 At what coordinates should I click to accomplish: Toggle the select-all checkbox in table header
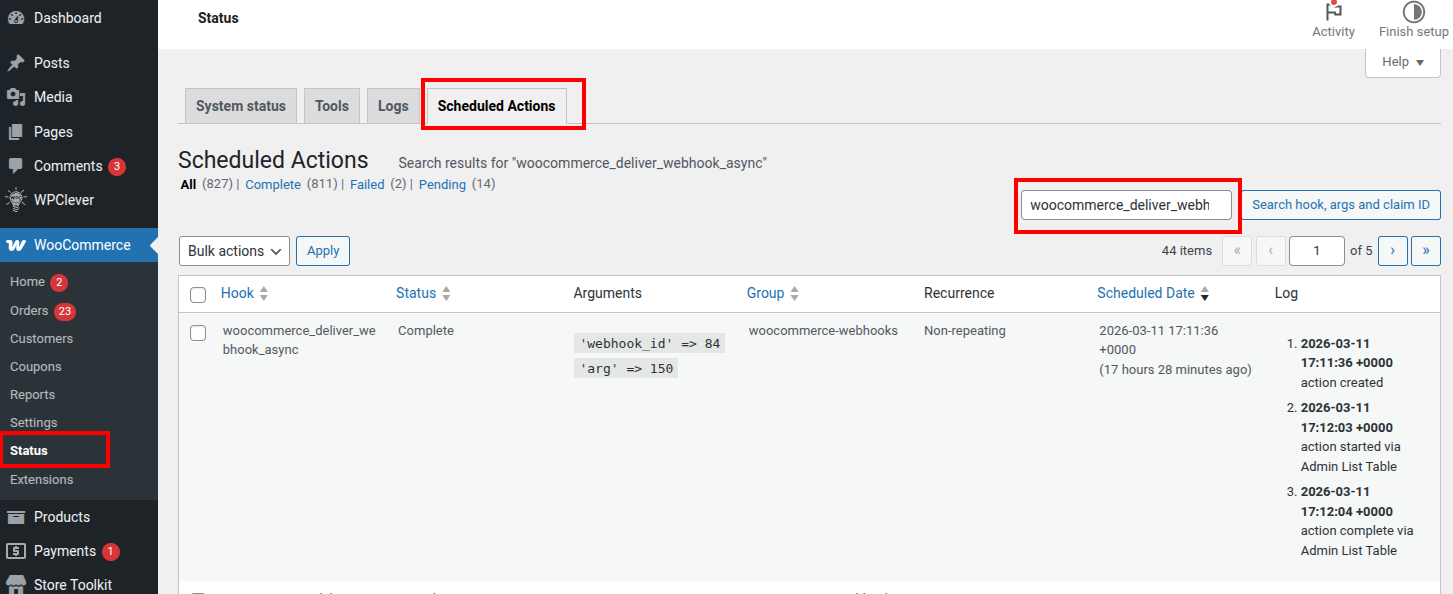tap(198, 294)
